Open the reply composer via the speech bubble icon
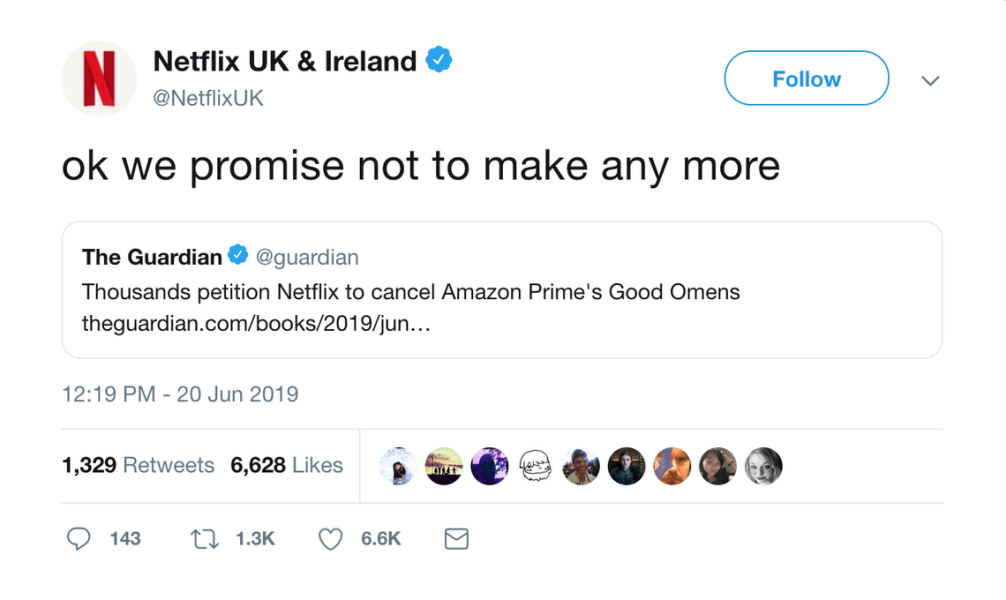 [80, 538]
